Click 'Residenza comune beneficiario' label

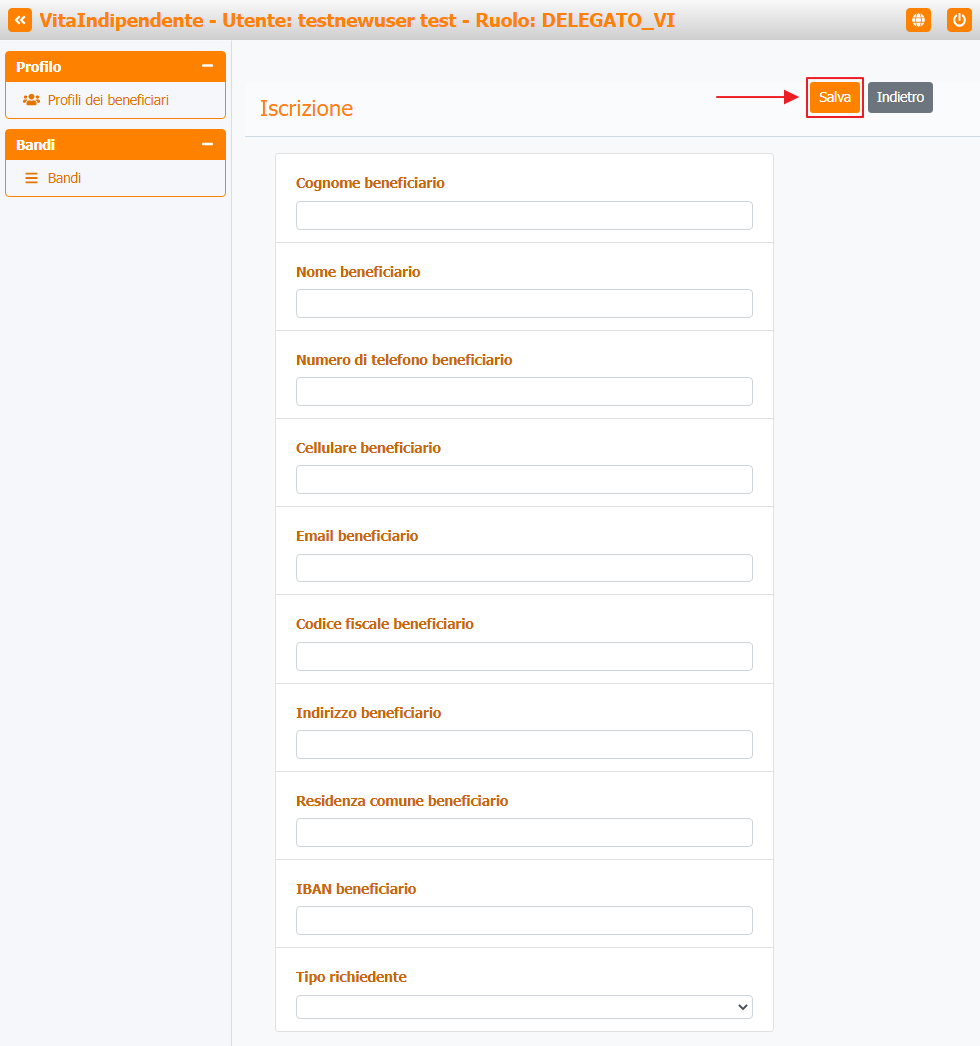pos(402,801)
